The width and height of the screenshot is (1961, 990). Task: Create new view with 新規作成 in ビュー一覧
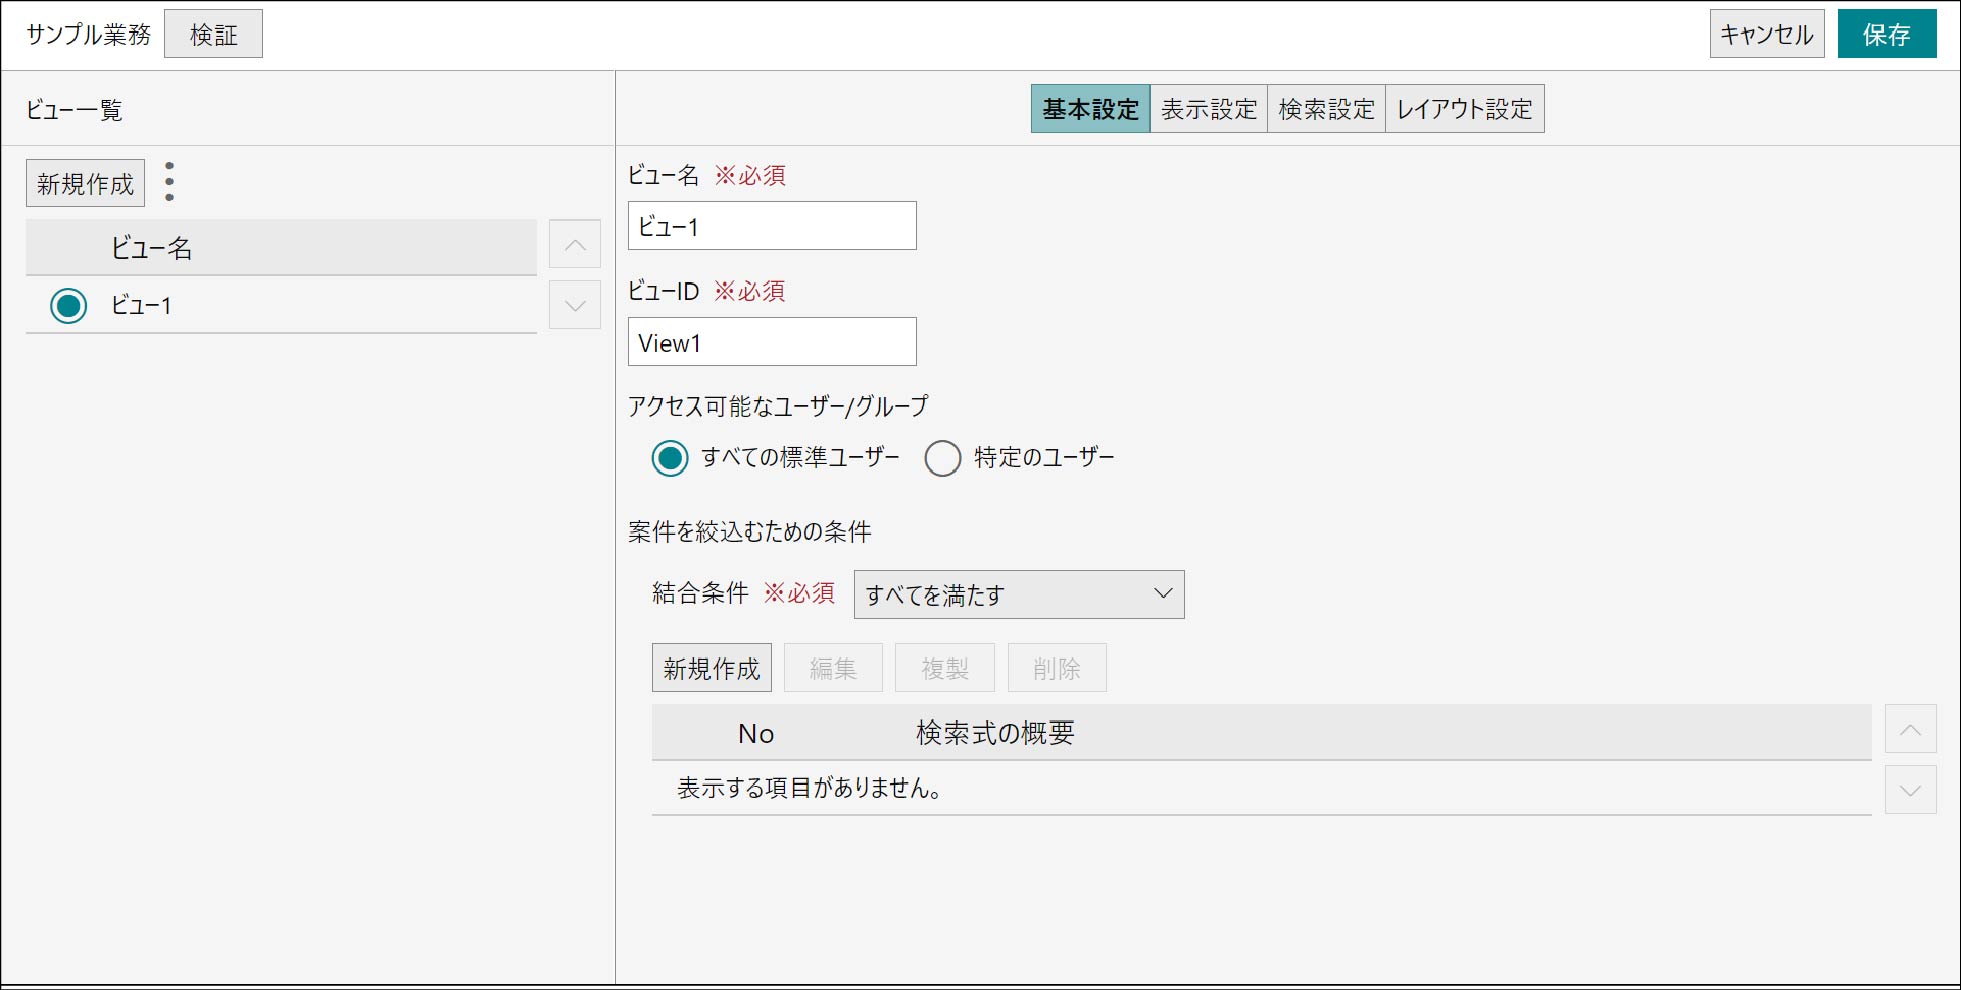[x=85, y=183]
